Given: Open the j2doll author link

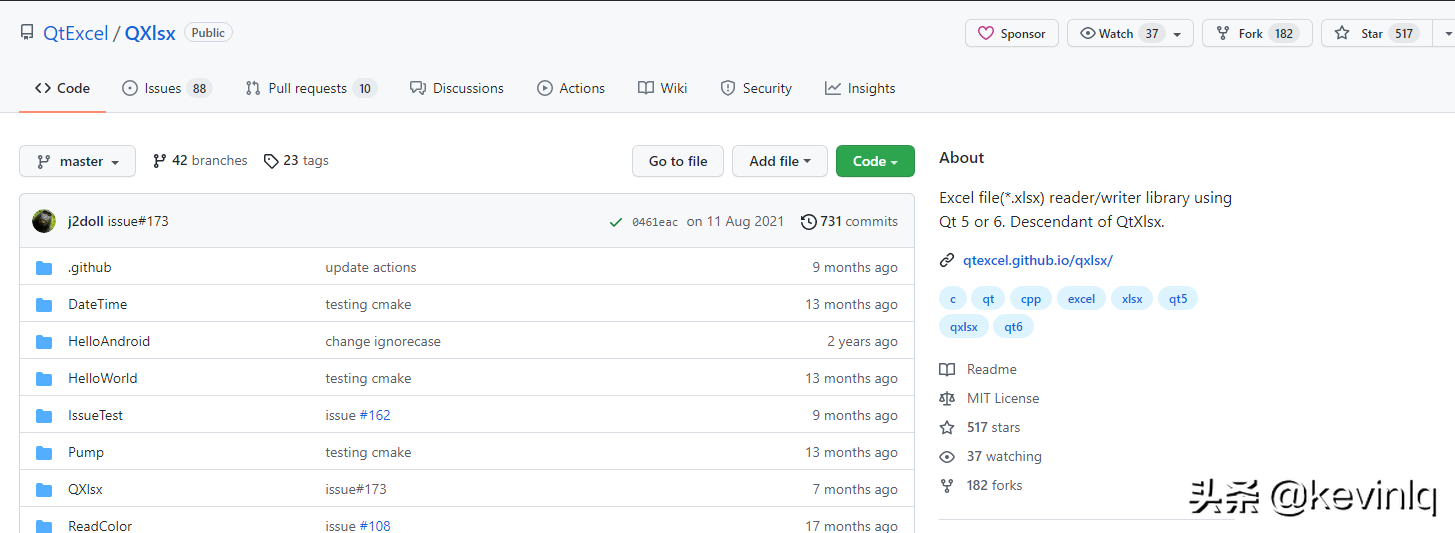Looking at the screenshot, I should click(86, 221).
